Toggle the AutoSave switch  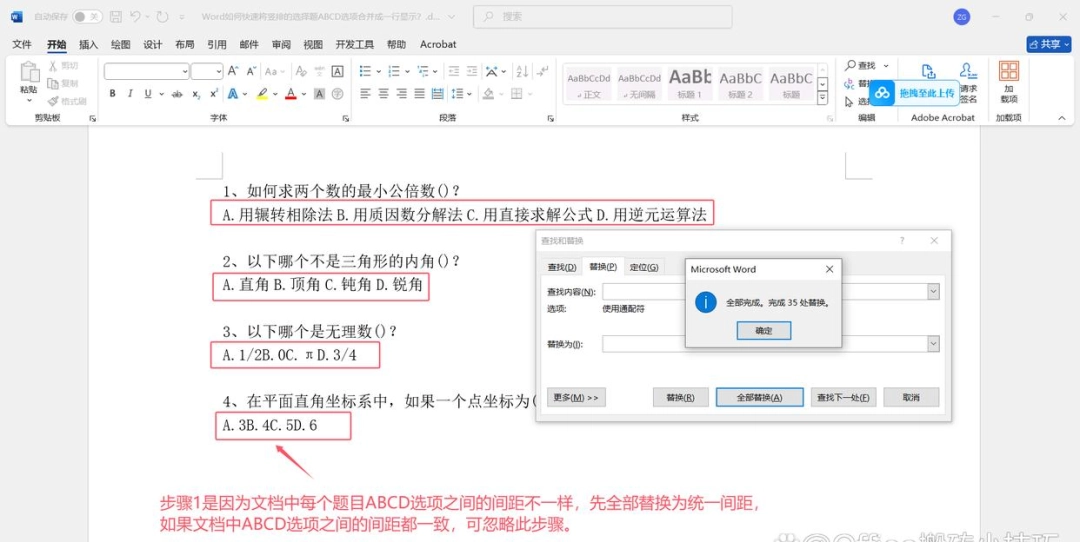[x=87, y=17]
